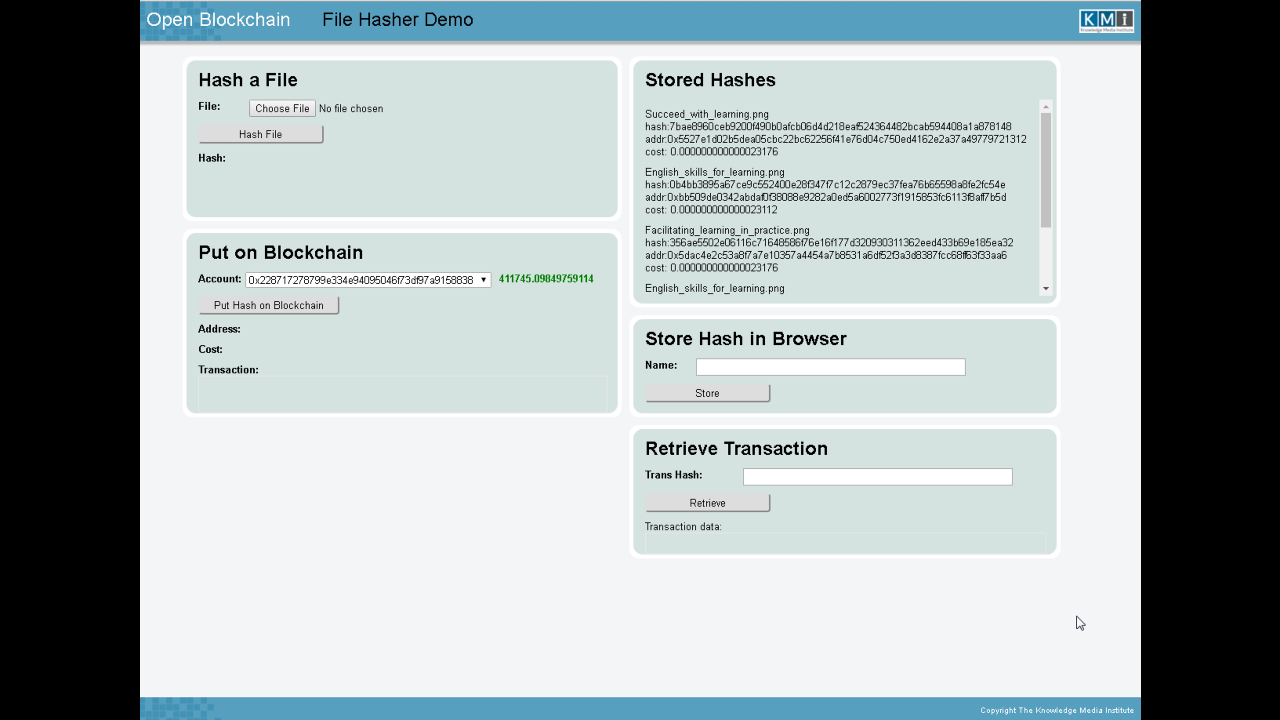Click the Stored Hashes scrollbar thumb
The image size is (1280, 720).
pyautogui.click(x=1046, y=170)
